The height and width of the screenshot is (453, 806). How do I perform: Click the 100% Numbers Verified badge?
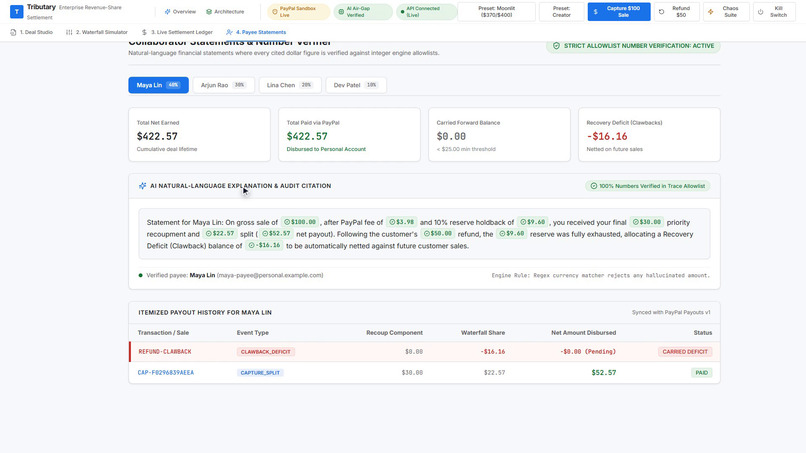648,186
